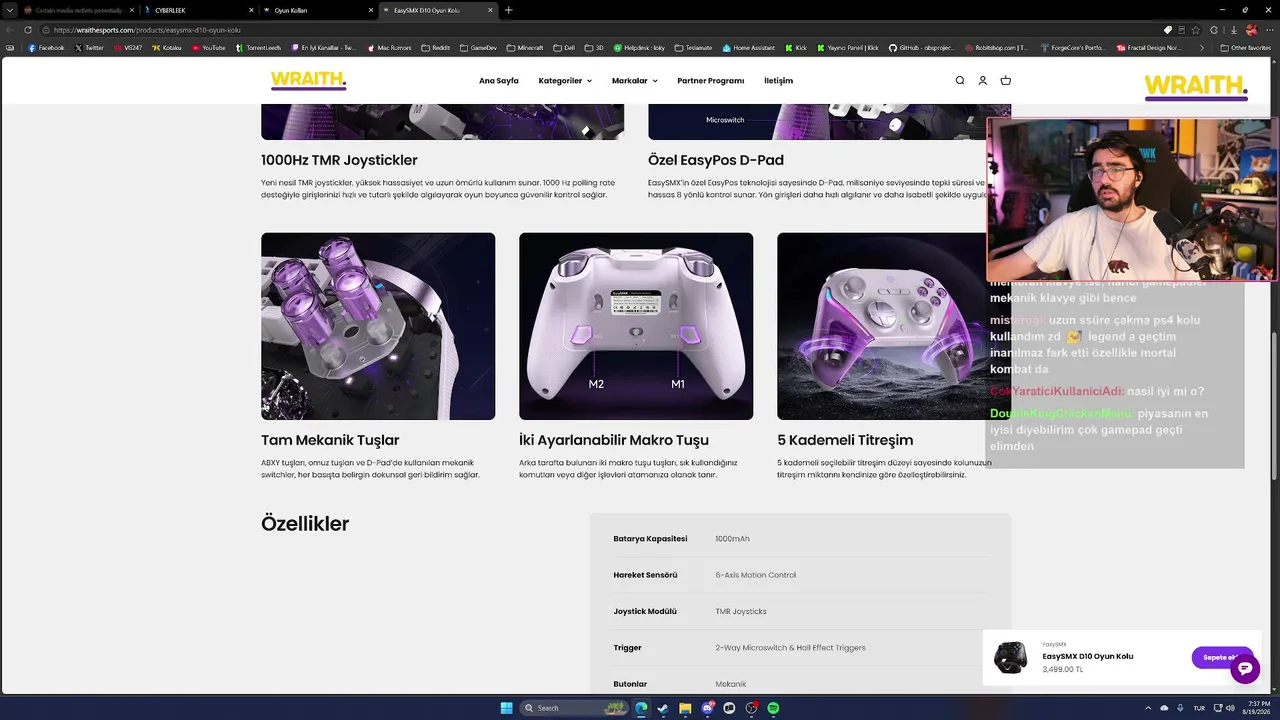The image size is (1280, 720).
Task: Open the Minecraft bookmark folder
Action: pyautogui.click(x=526, y=48)
